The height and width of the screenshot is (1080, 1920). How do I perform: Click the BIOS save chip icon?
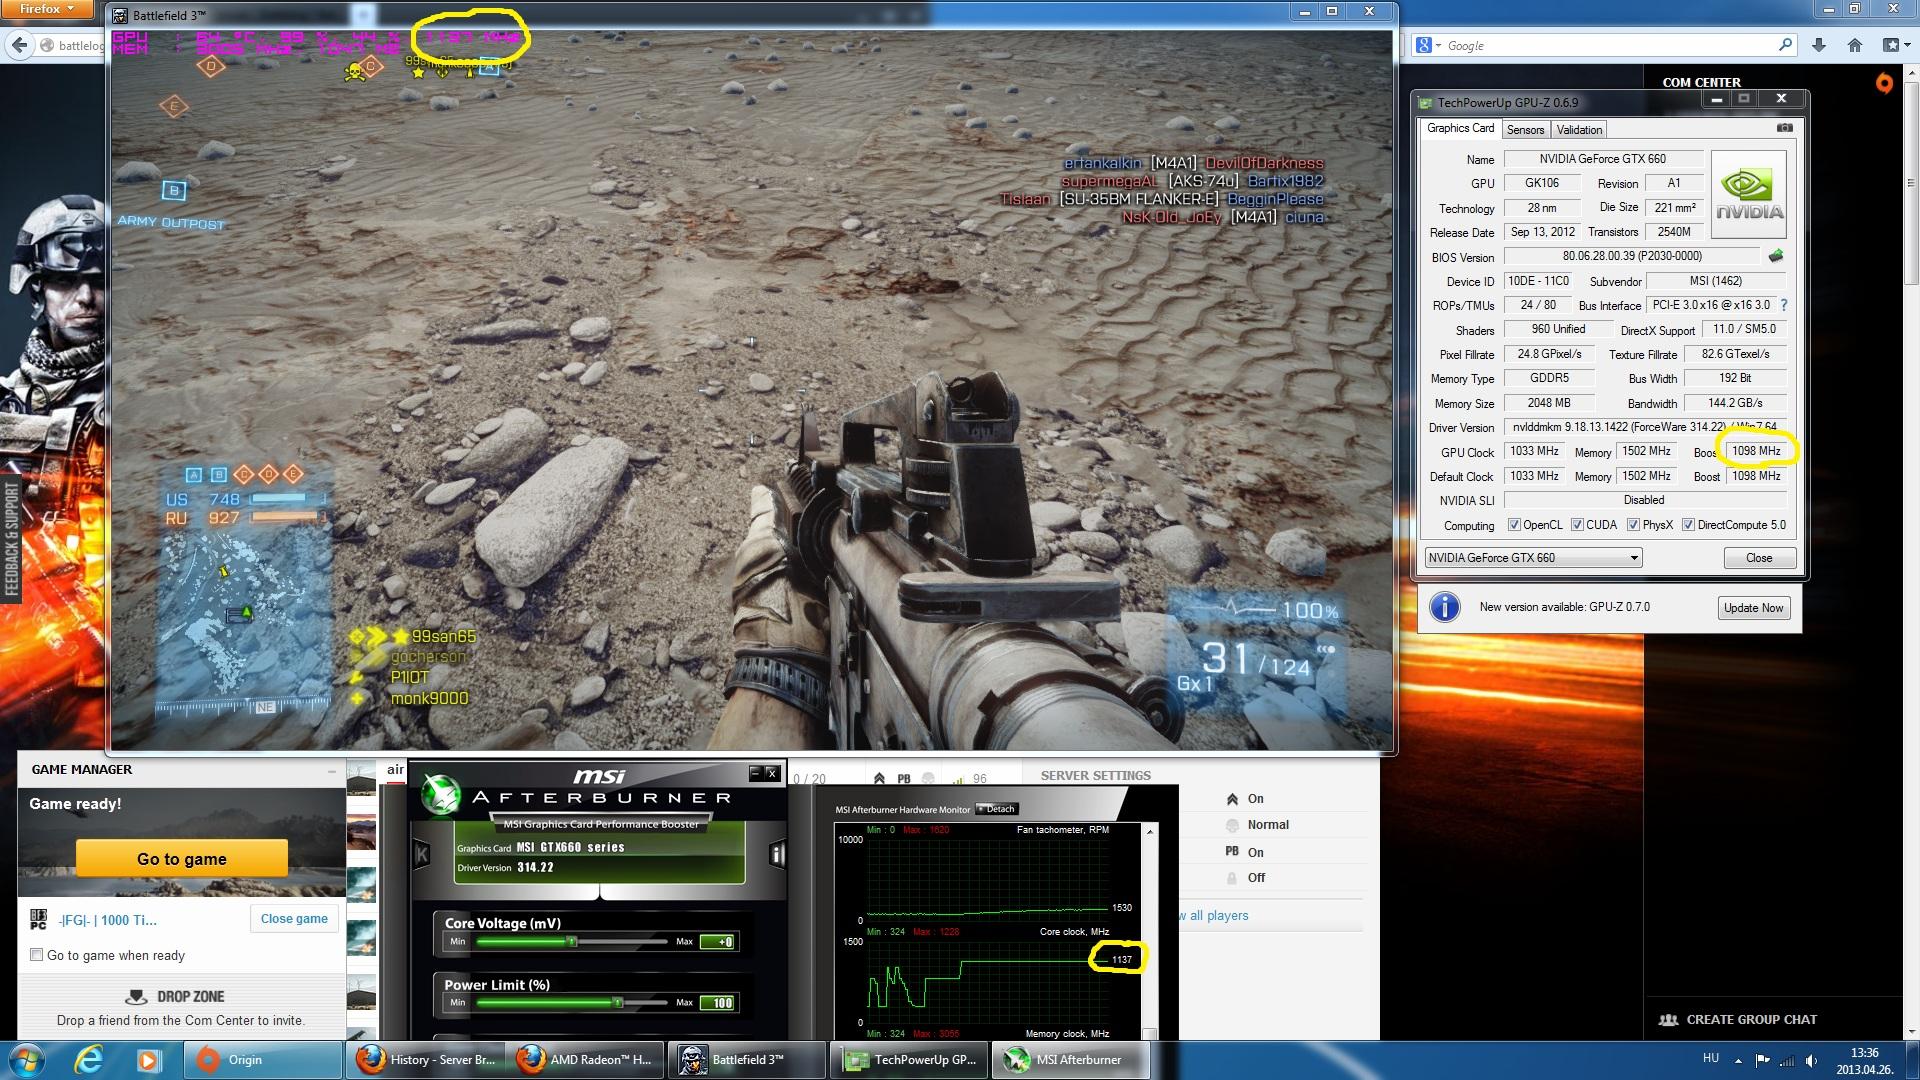[1776, 256]
